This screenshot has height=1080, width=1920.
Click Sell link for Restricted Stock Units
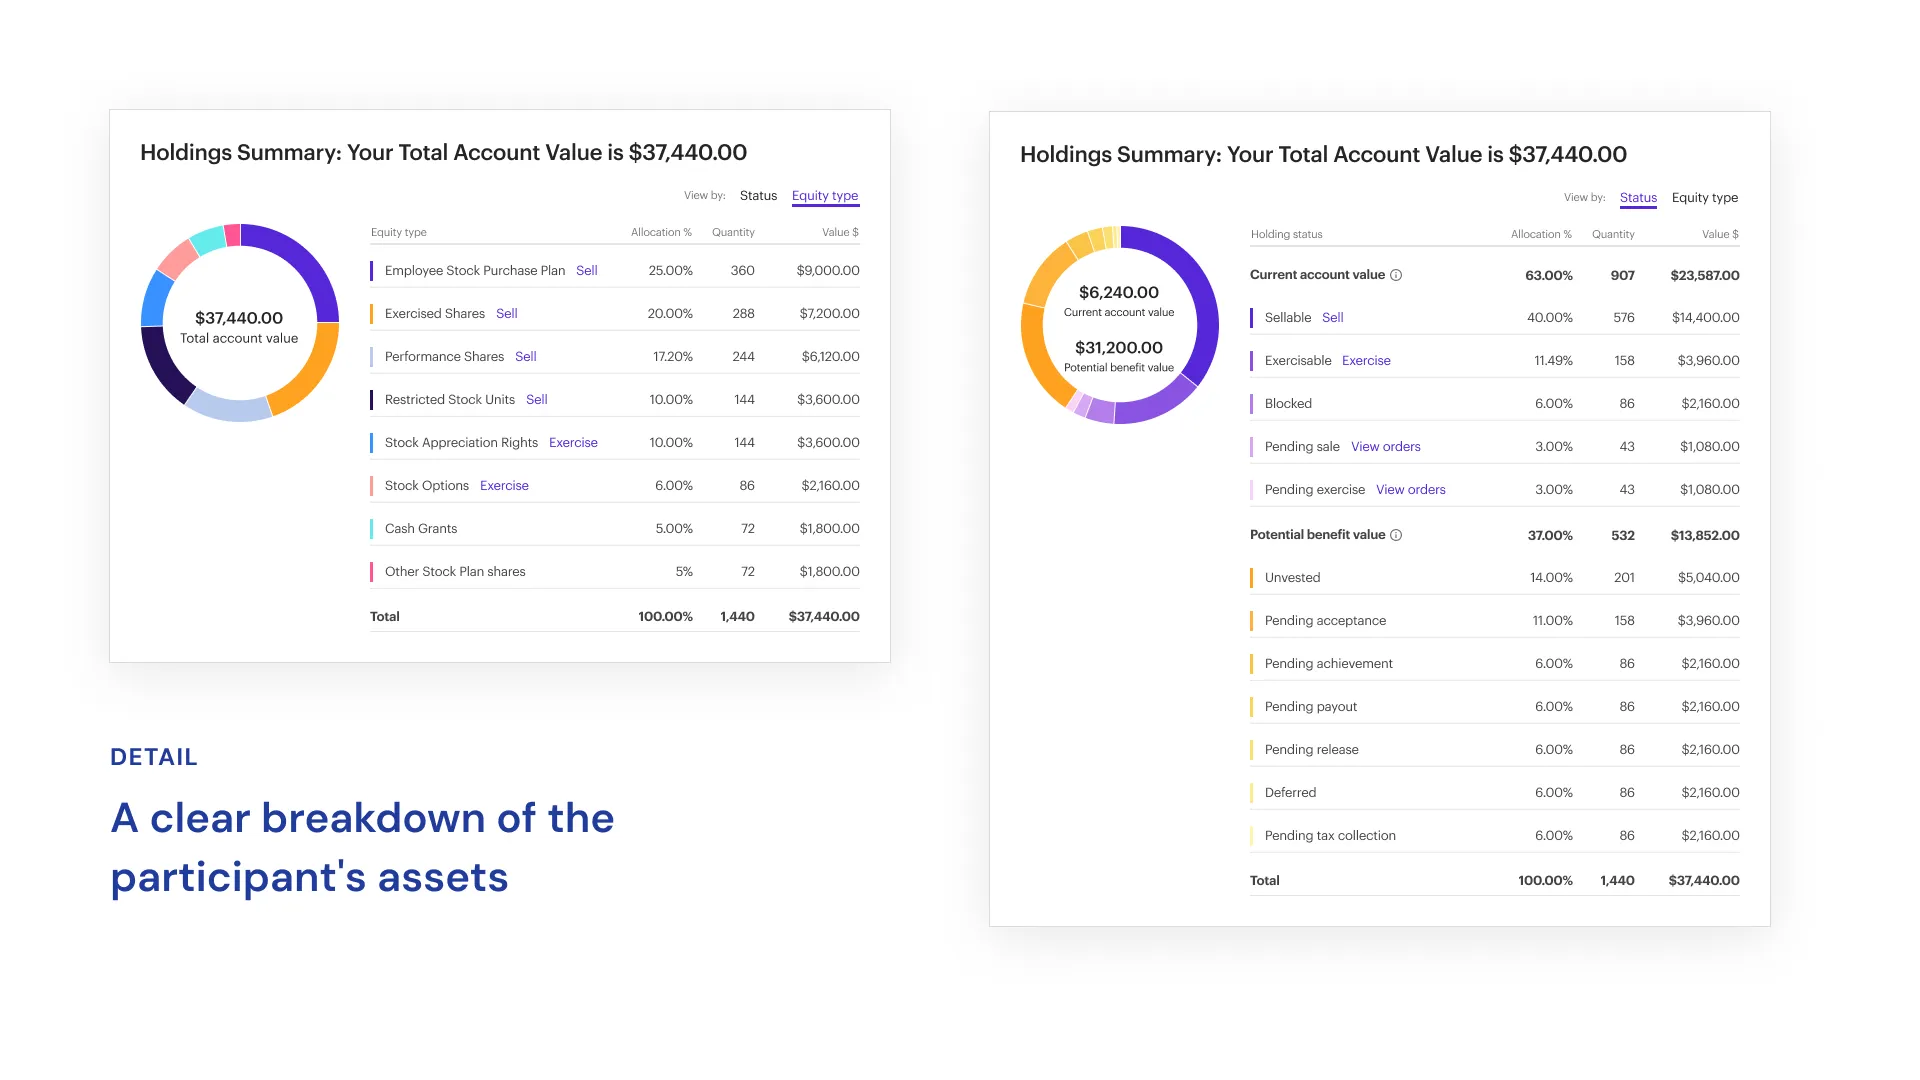click(536, 400)
